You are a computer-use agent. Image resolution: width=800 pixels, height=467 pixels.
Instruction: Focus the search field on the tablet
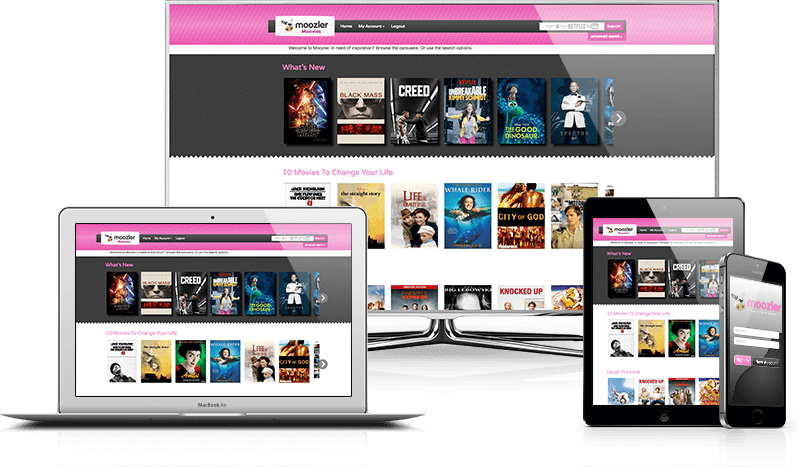click(699, 230)
